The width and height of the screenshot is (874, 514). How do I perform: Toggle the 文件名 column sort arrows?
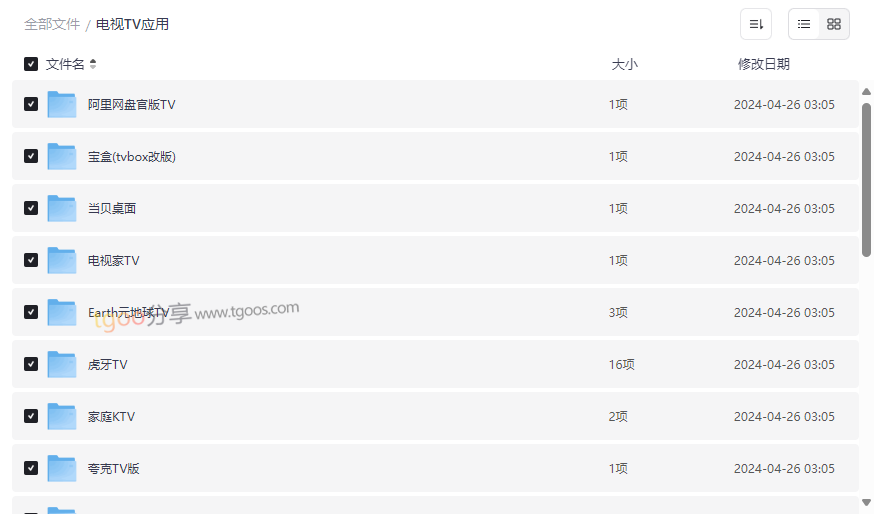coord(93,64)
